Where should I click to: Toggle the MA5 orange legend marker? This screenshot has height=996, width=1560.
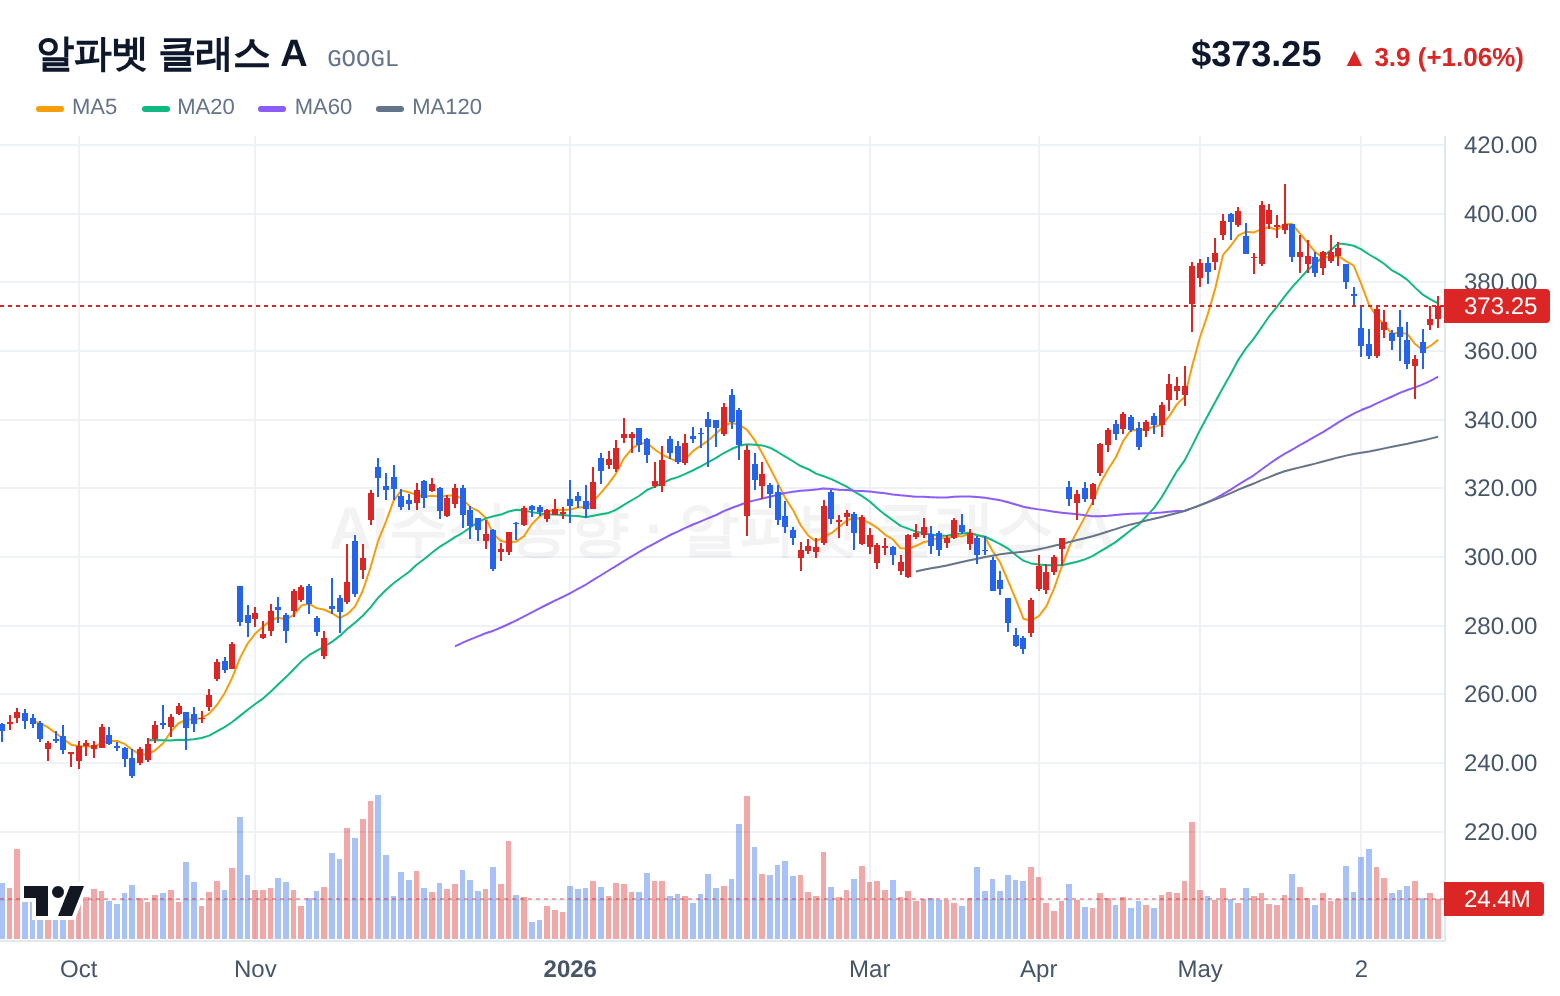pyautogui.click(x=50, y=108)
